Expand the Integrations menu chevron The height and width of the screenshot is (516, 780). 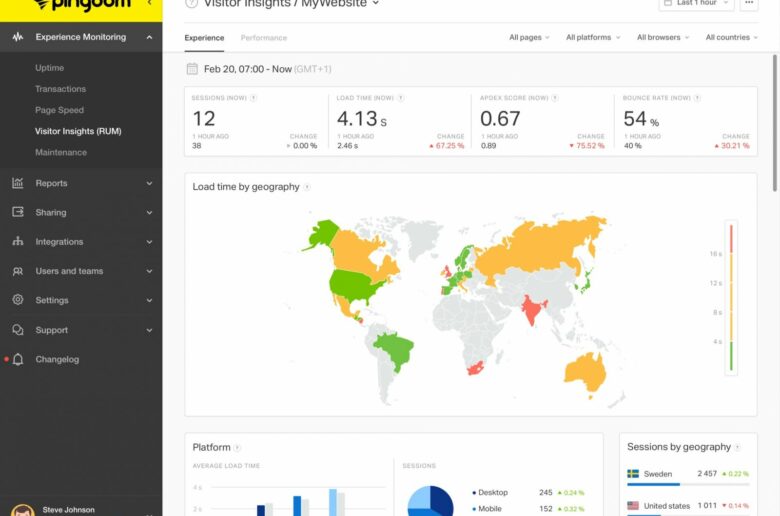(x=149, y=242)
